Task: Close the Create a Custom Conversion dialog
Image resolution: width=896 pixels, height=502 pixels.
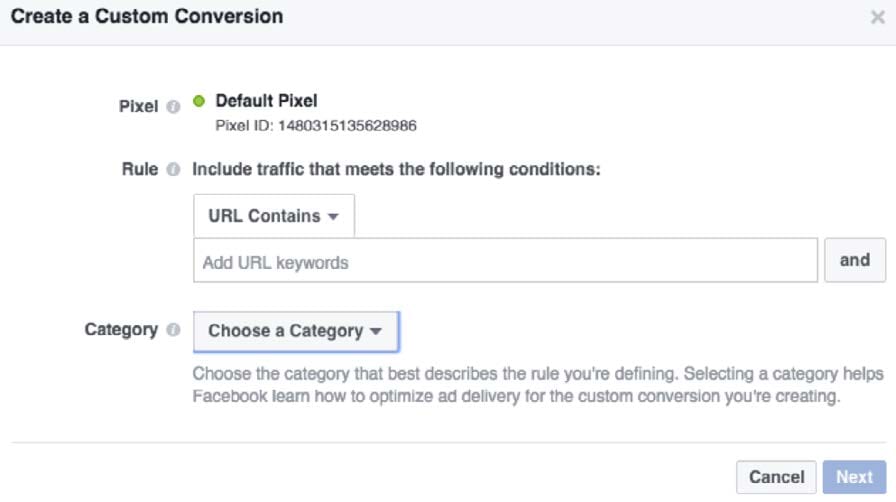Action: (x=877, y=18)
